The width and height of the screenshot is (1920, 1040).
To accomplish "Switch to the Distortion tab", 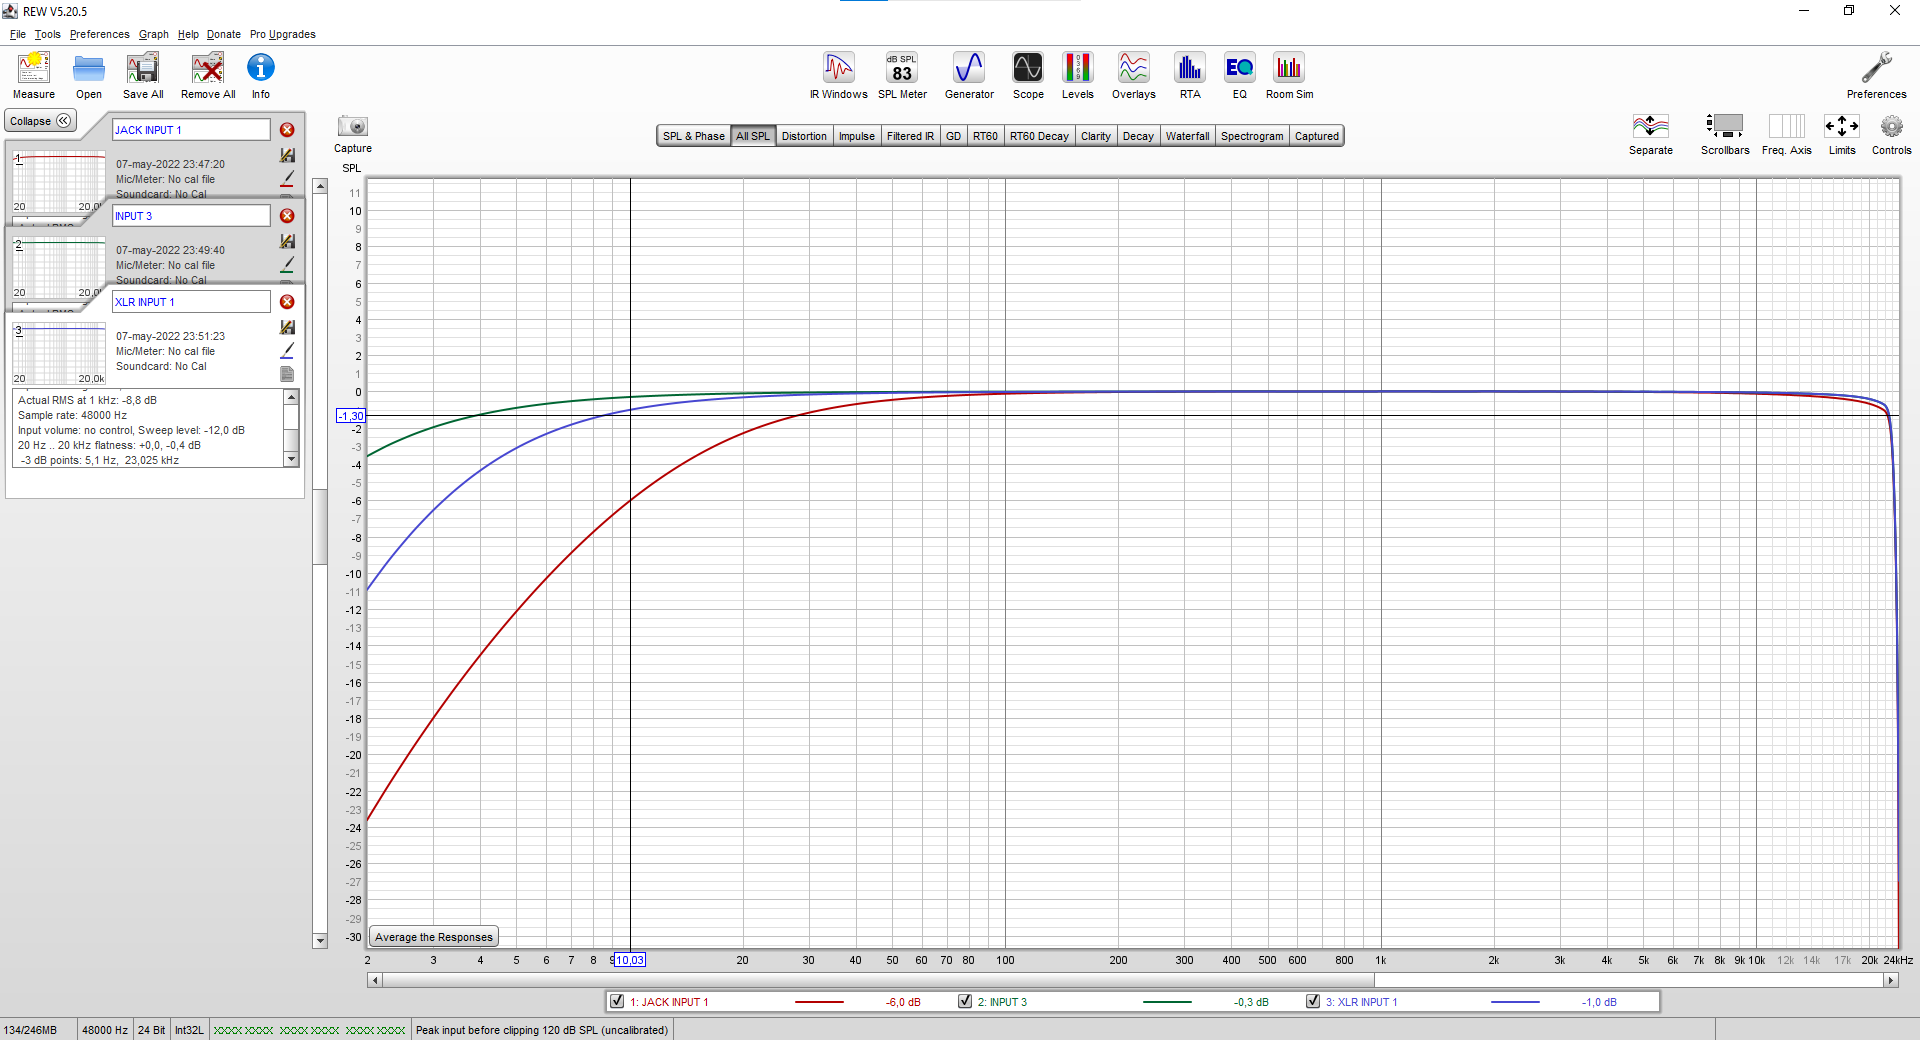I will 804,136.
